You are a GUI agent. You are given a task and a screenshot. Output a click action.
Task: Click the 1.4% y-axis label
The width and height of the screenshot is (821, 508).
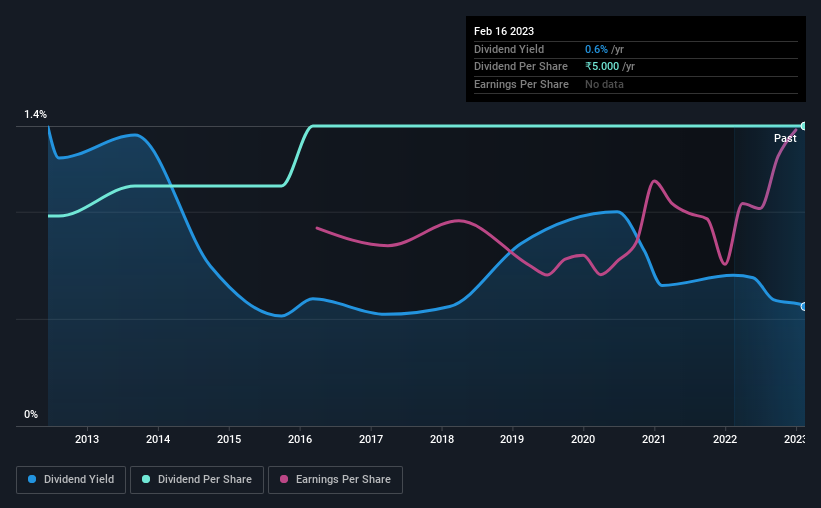point(36,114)
